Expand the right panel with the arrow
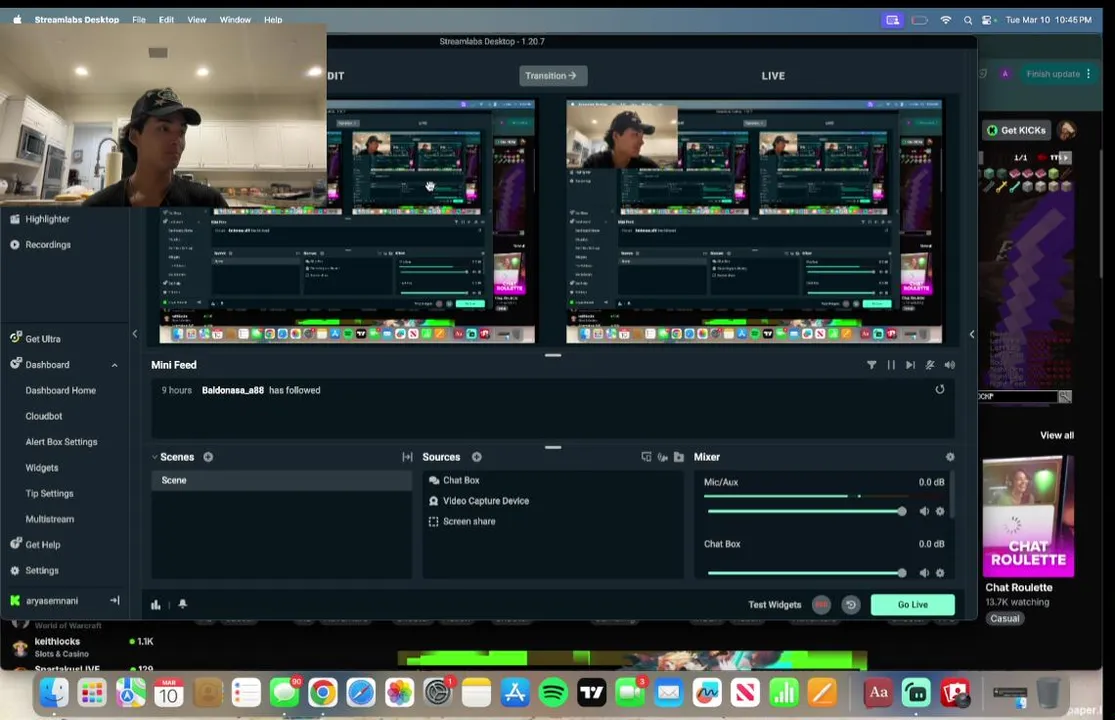The image size is (1115, 720). (x=971, y=334)
